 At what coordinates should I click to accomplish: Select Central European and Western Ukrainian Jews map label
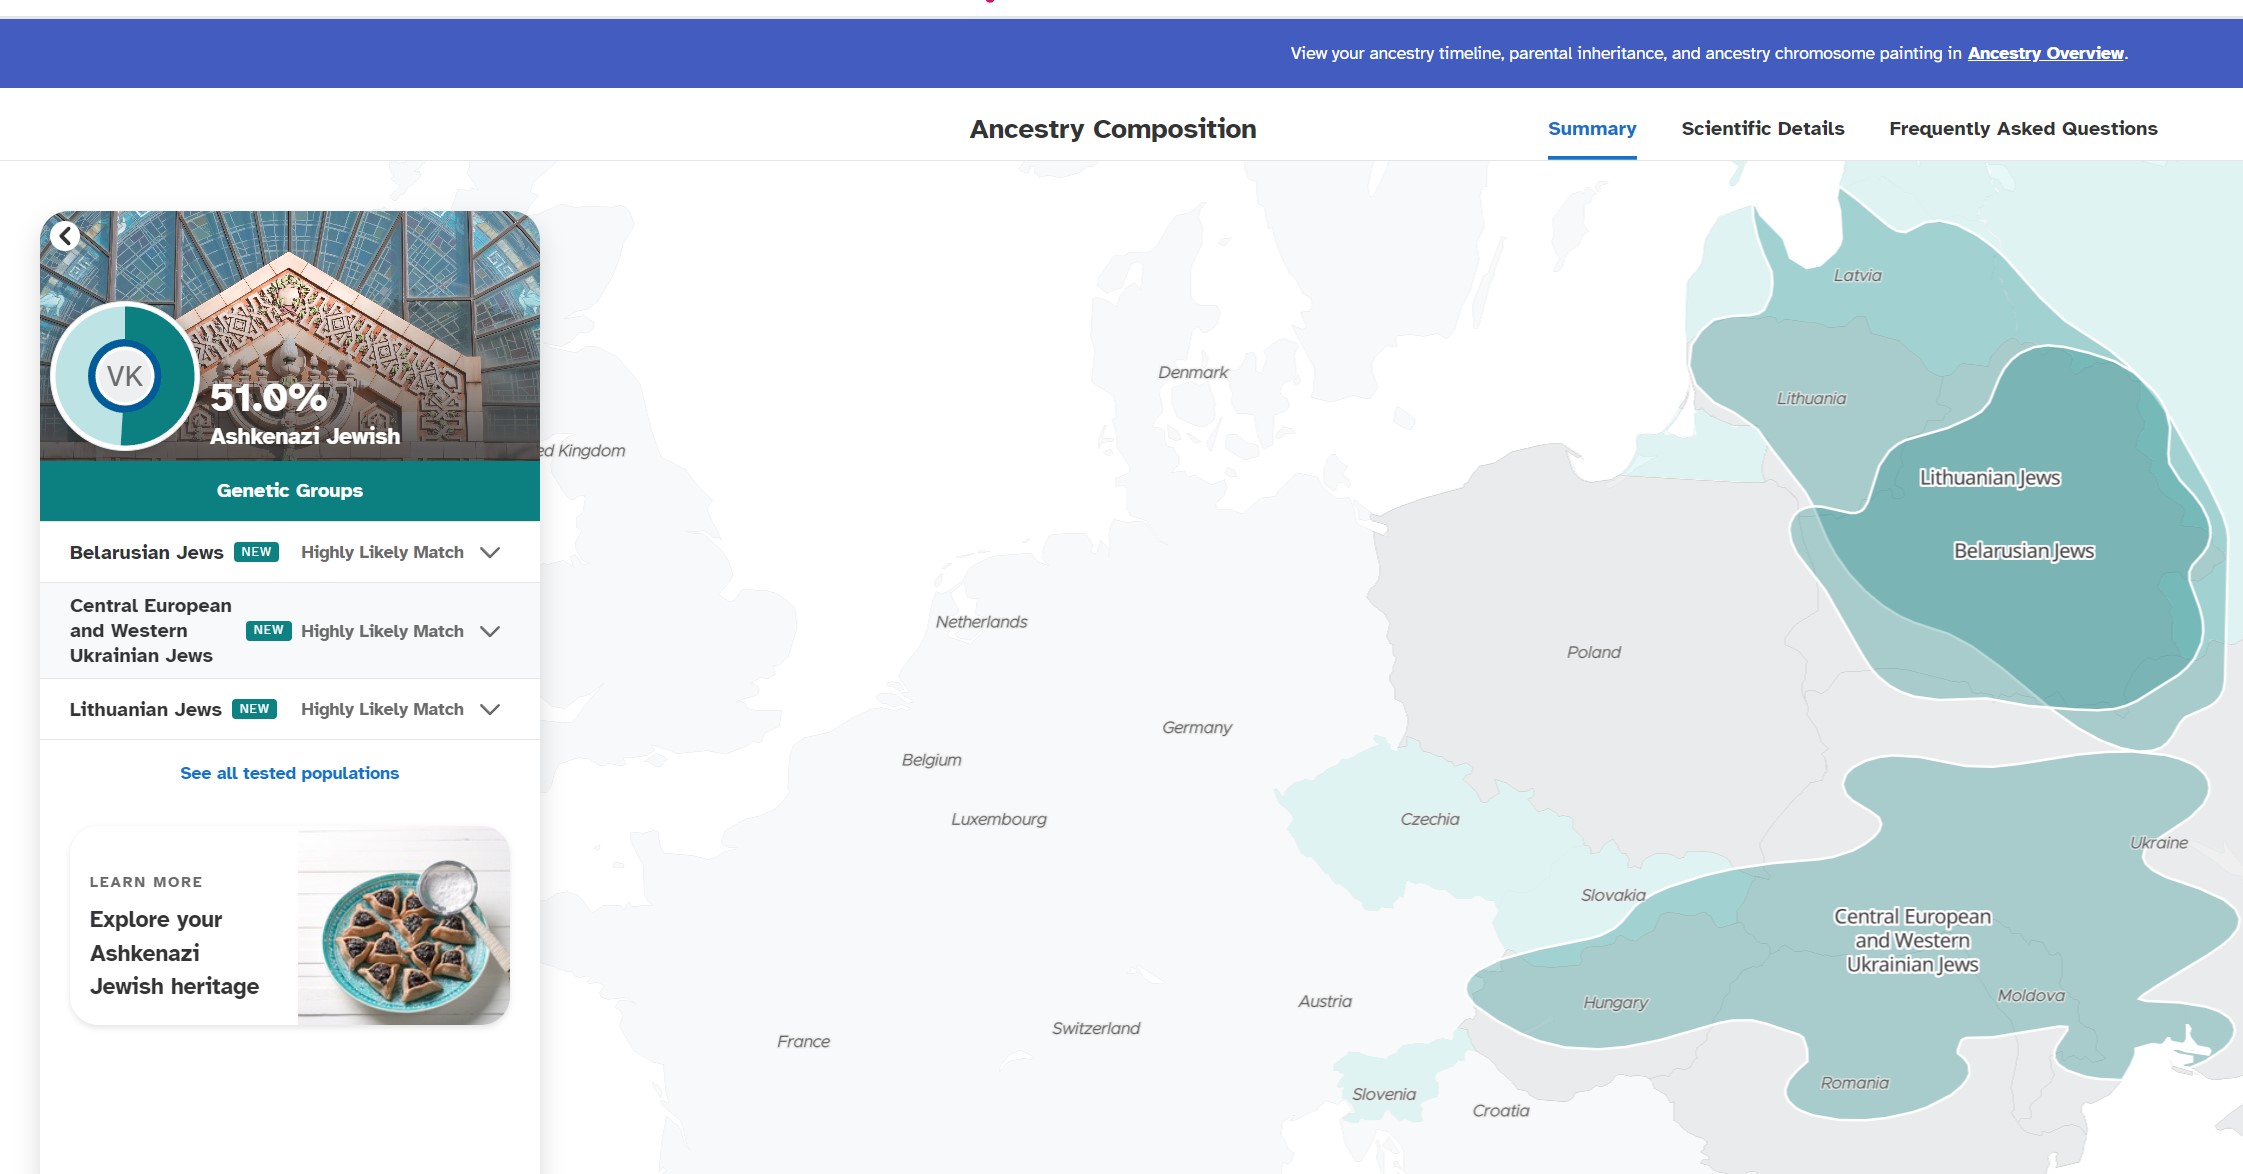pos(1912,940)
